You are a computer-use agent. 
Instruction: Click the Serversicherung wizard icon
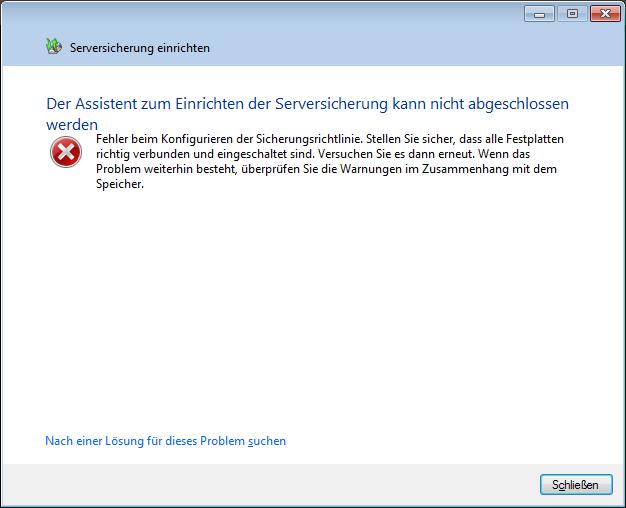pyautogui.click(x=54, y=47)
